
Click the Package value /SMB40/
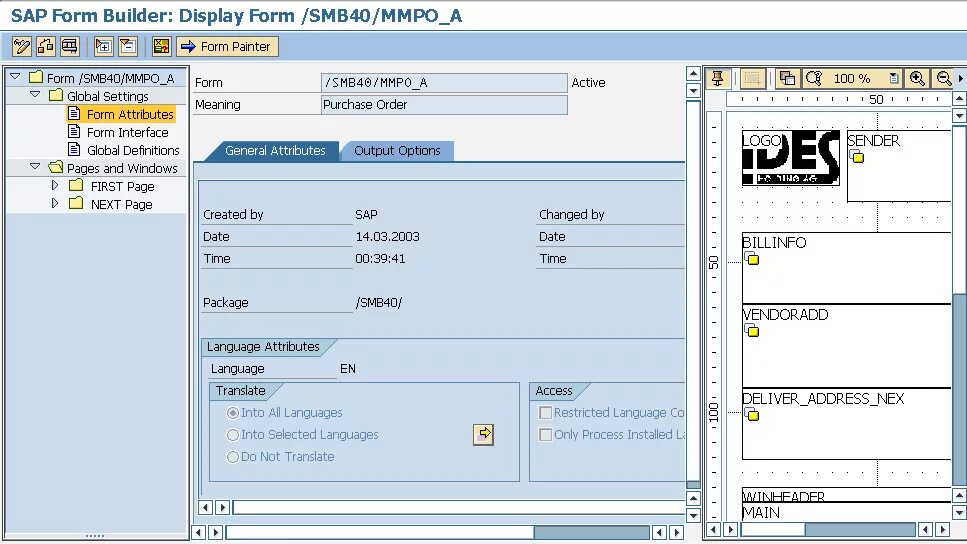(x=379, y=303)
